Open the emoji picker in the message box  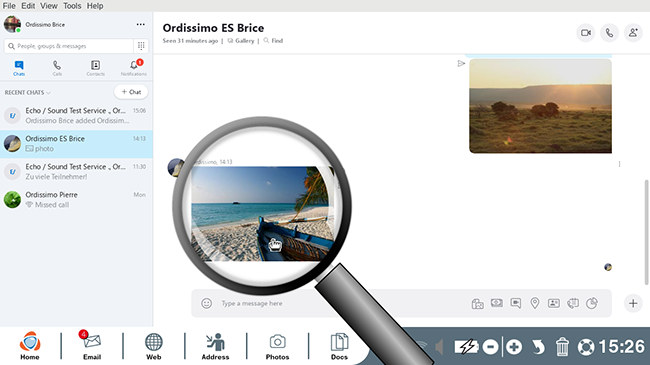206,303
